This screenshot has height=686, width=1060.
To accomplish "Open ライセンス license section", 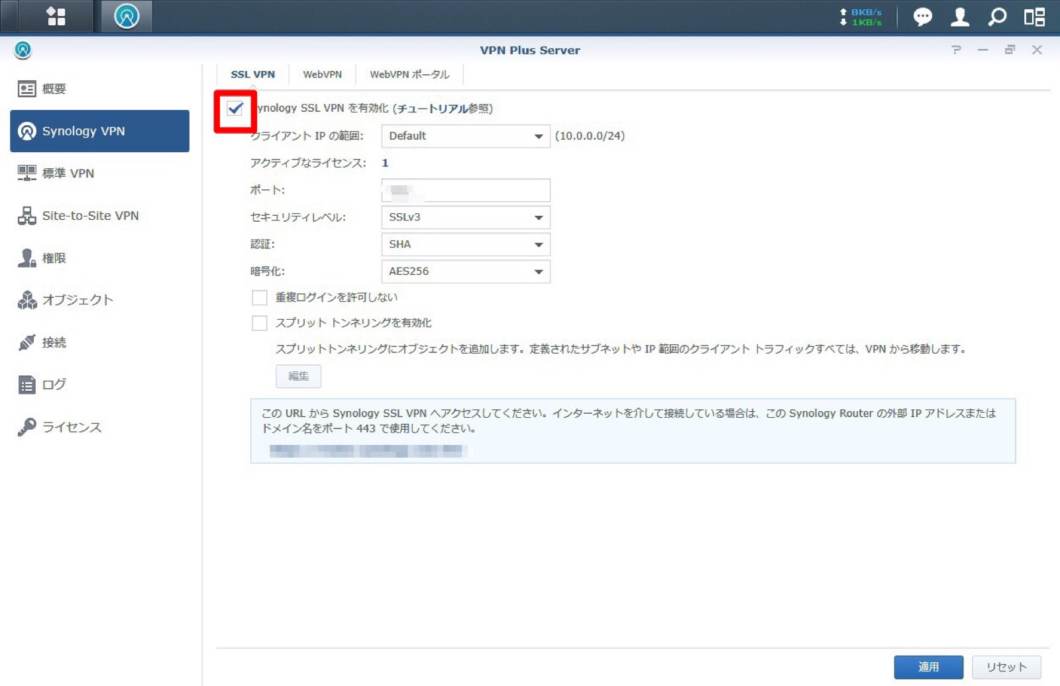I will click(99, 427).
